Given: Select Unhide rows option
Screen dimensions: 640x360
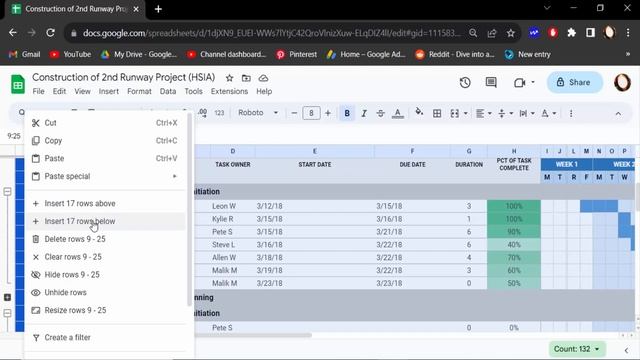Looking at the screenshot, I should click(105, 293).
